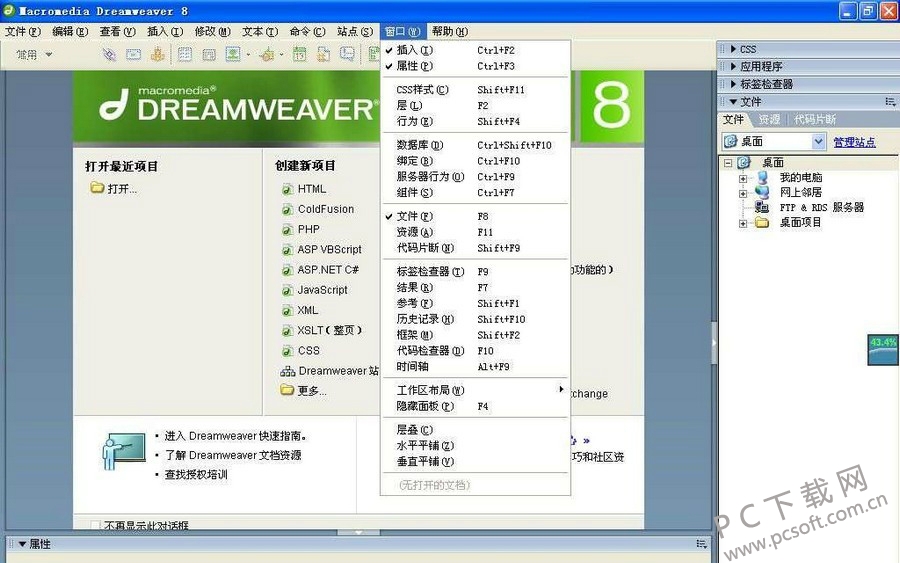This screenshot has height=563, width=900.
Task: Open the 文件 menu in menu bar
Action: pyautogui.click(x=22, y=32)
